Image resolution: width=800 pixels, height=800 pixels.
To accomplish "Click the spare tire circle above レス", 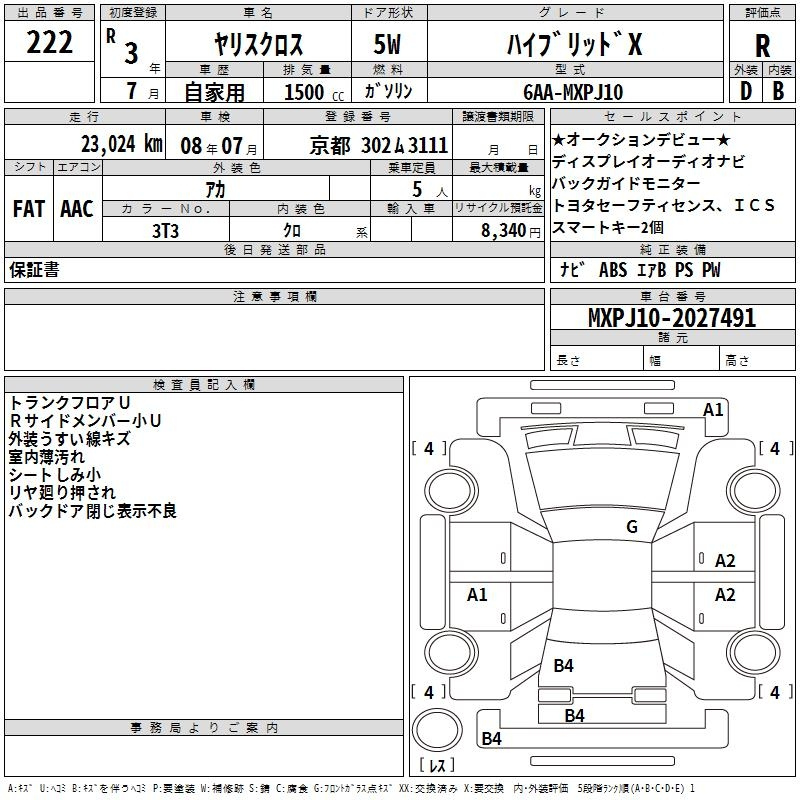I will (437, 730).
